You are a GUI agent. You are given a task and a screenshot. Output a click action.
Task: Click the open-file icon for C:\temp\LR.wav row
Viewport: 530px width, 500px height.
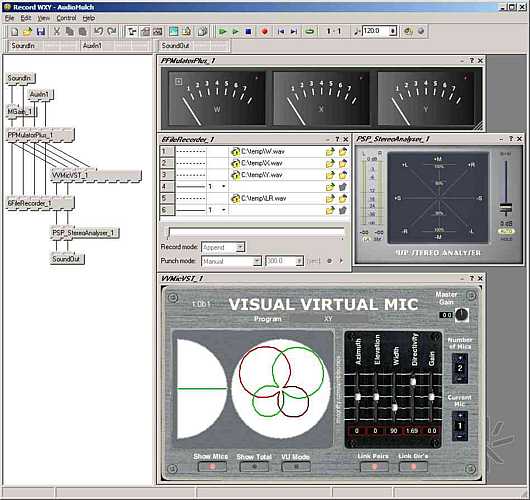coord(330,198)
